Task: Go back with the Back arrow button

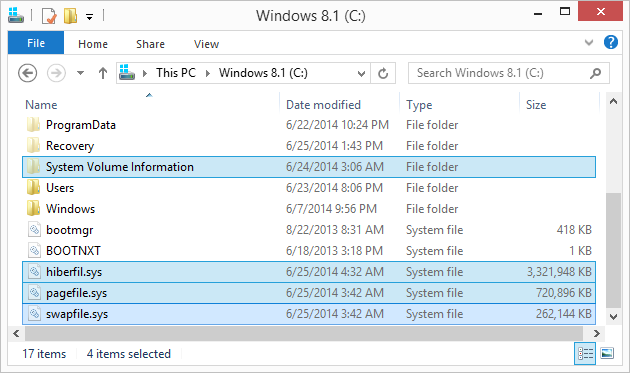Action: [x=27, y=73]
